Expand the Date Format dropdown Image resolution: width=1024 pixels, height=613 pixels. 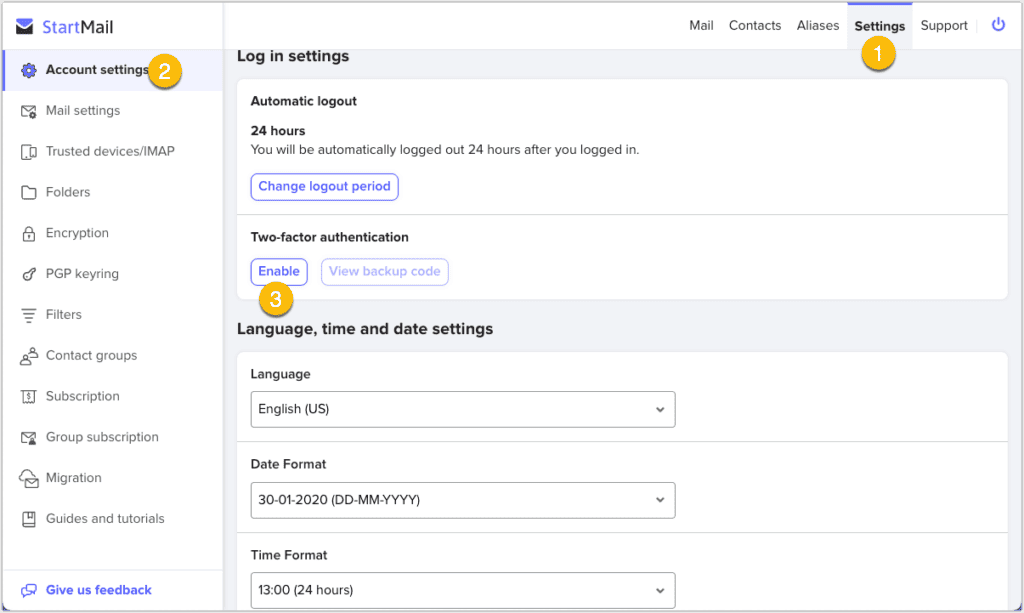click(462, 500)
